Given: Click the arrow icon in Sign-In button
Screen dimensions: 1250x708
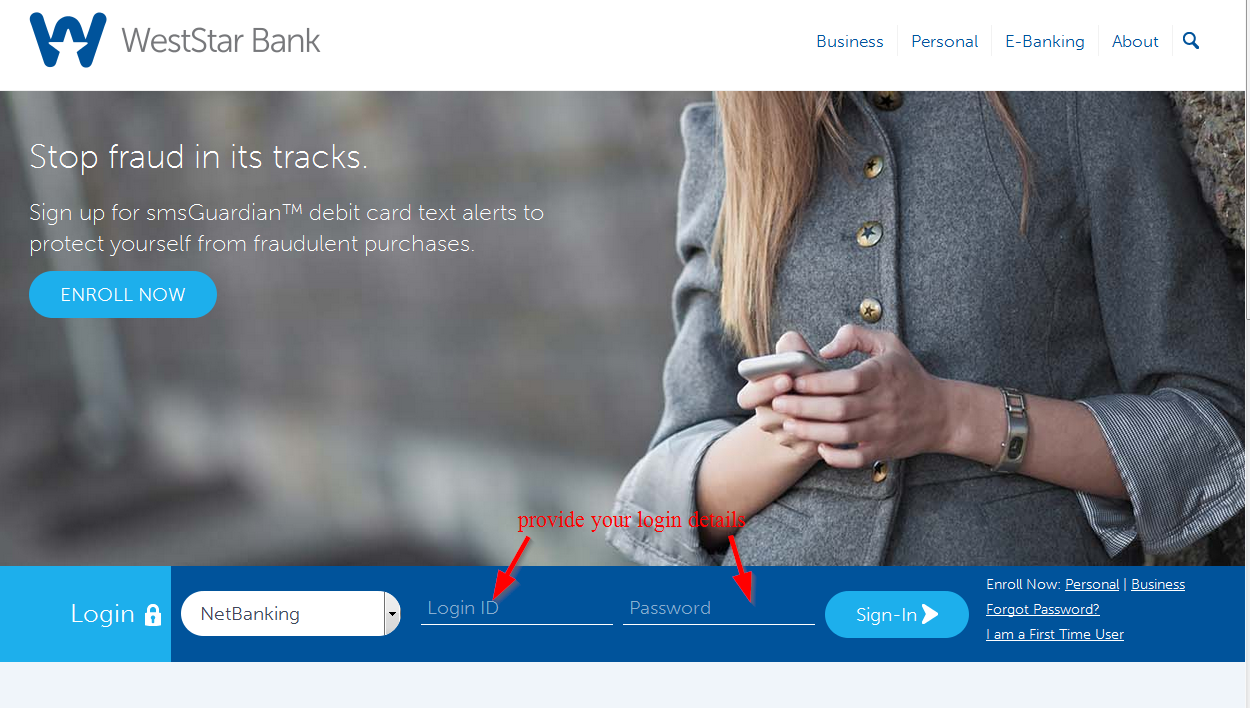Looking at the screenshot, I should [x=930, y=614].
